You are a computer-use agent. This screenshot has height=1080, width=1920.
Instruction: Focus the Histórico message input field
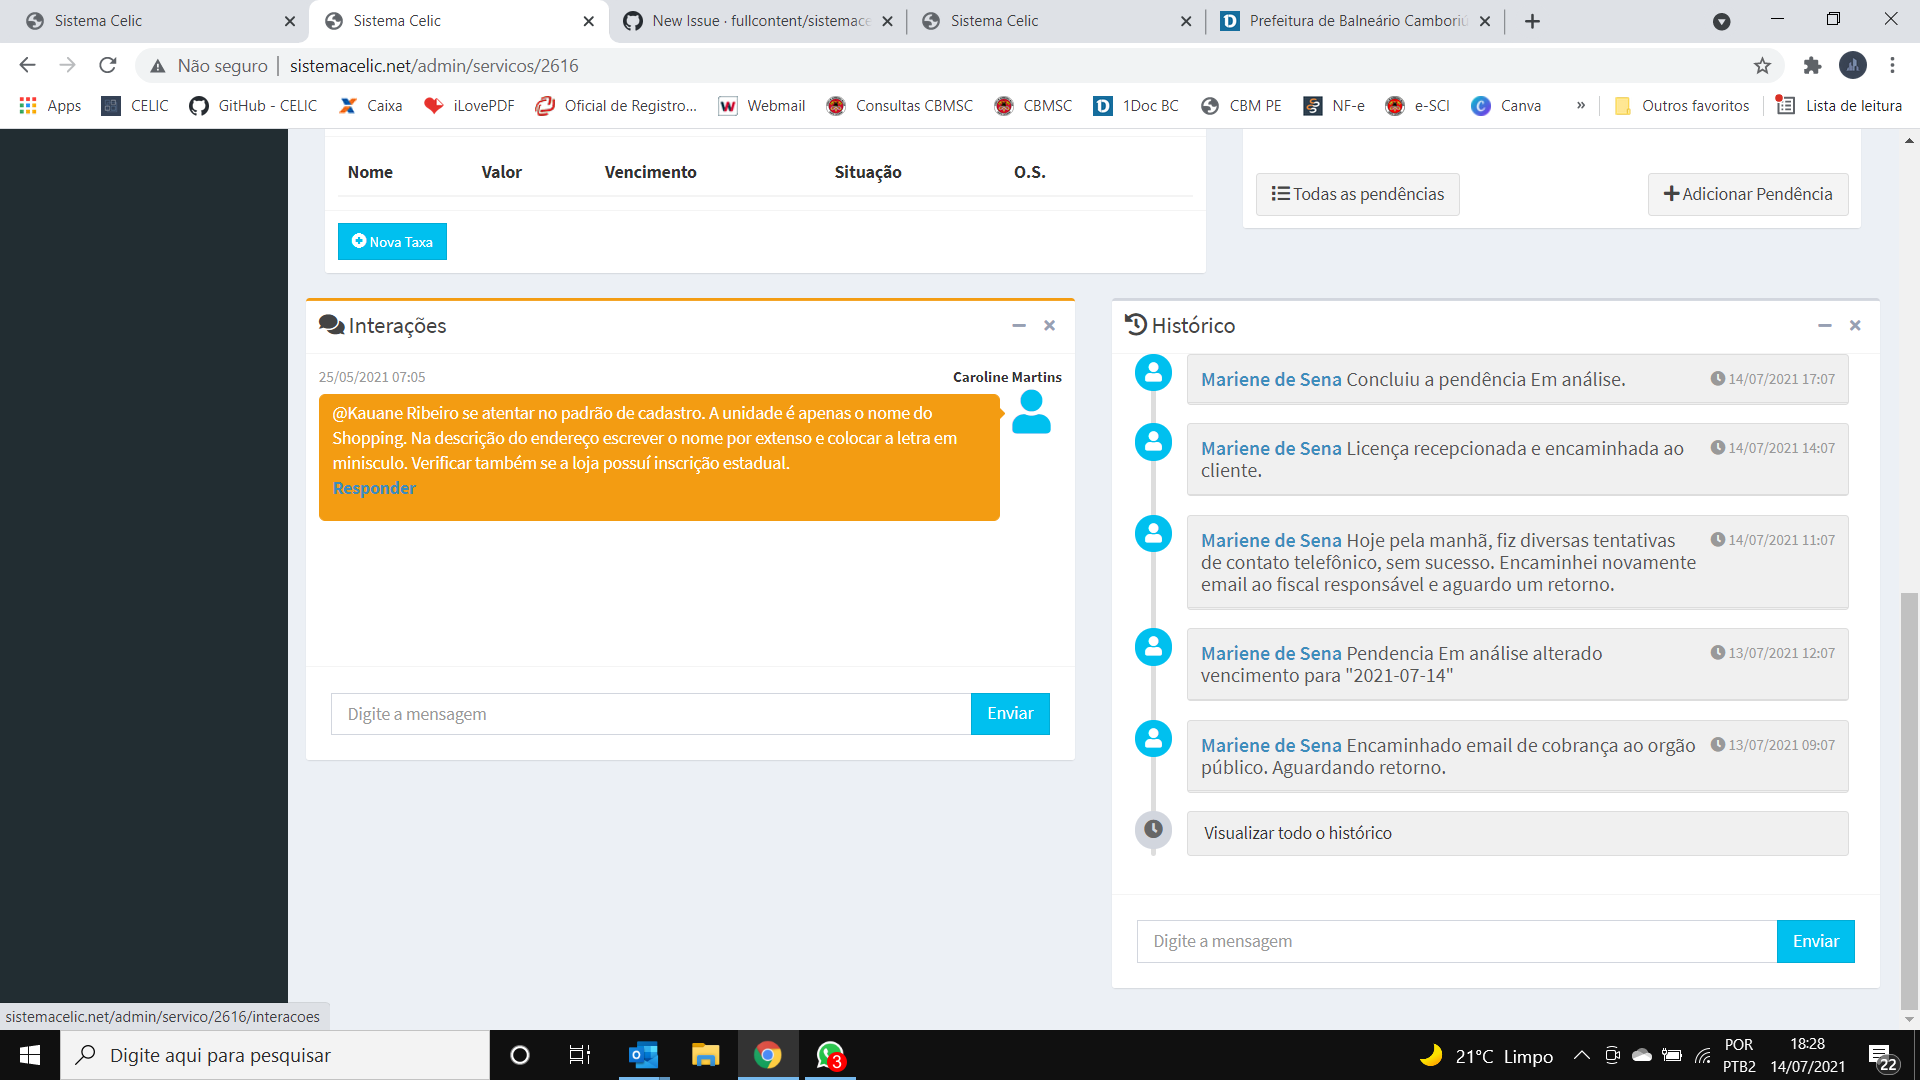[x=1457, y=941]
